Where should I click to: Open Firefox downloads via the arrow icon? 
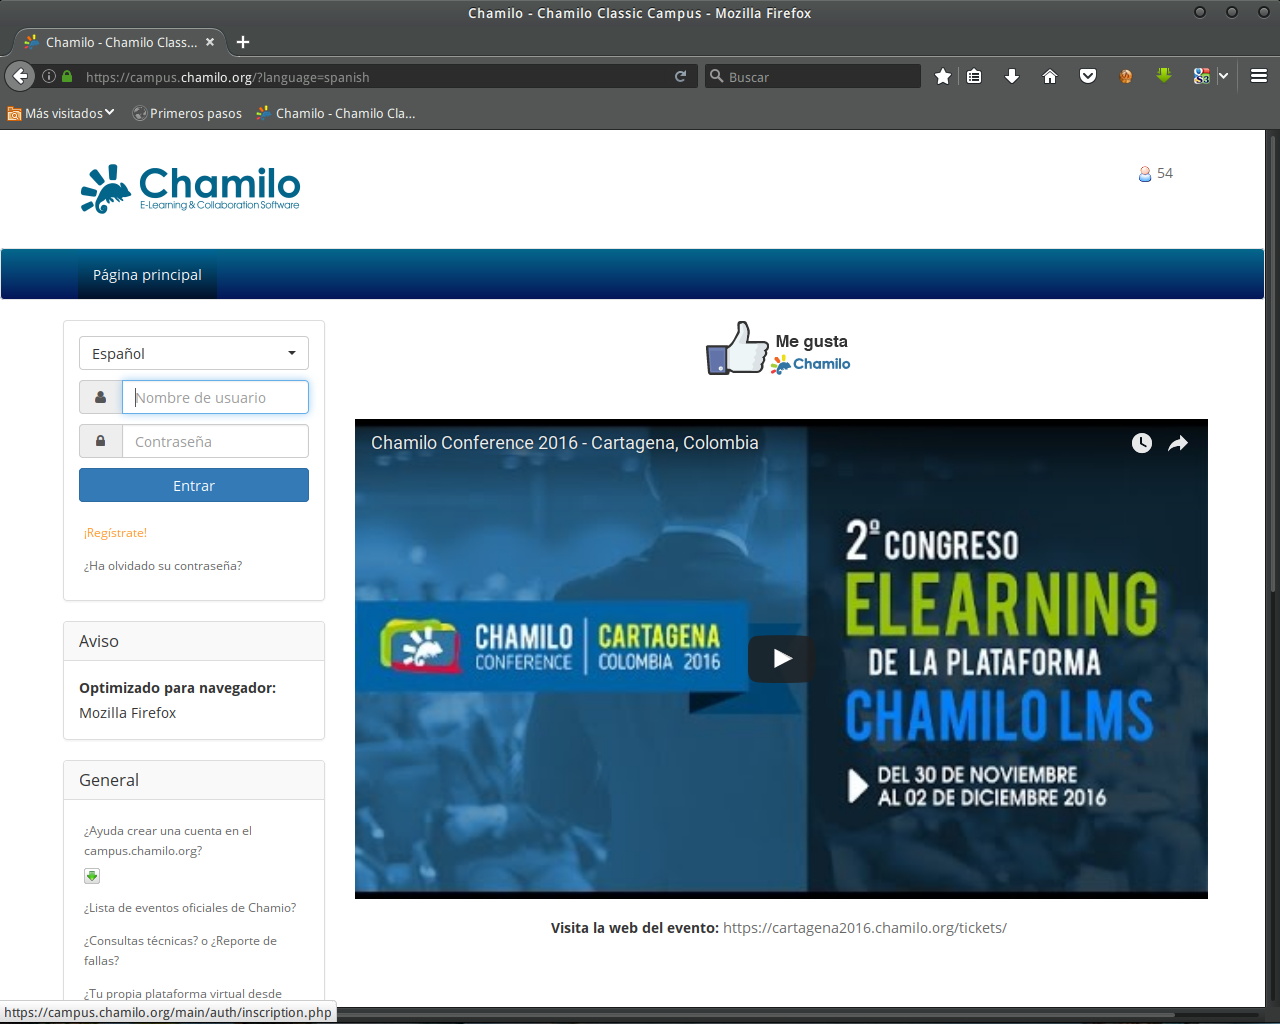pos(1012,75)
